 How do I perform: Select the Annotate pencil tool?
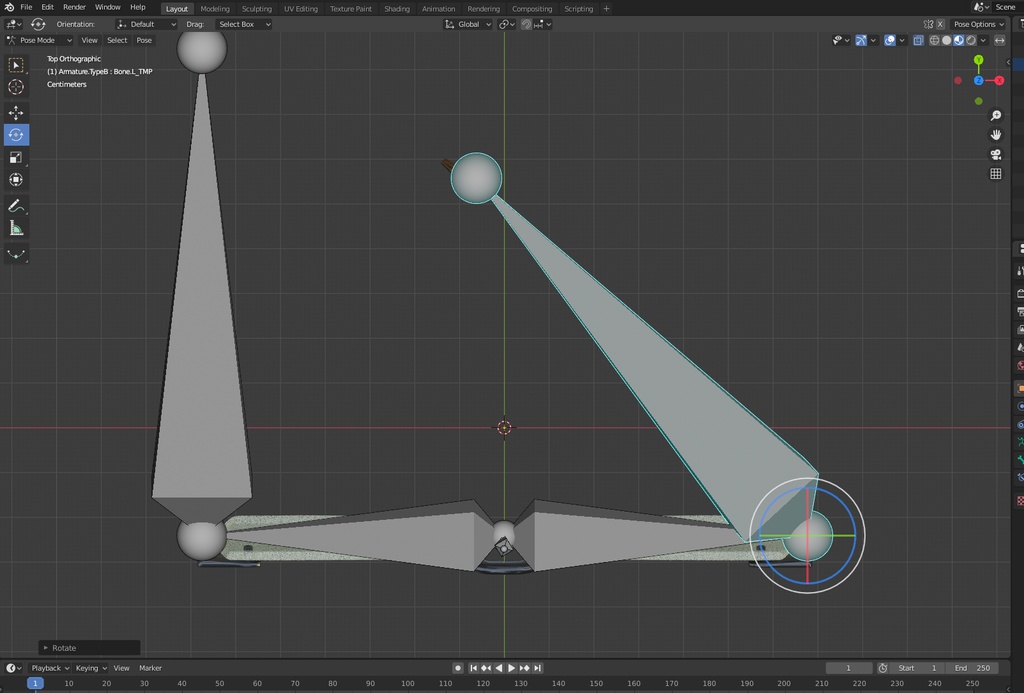(x=16, y=206)
